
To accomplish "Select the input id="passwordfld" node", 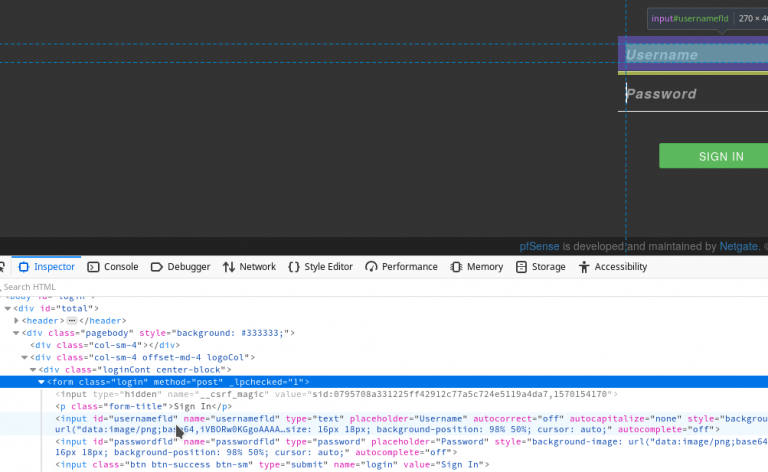I will click(411, 447).
